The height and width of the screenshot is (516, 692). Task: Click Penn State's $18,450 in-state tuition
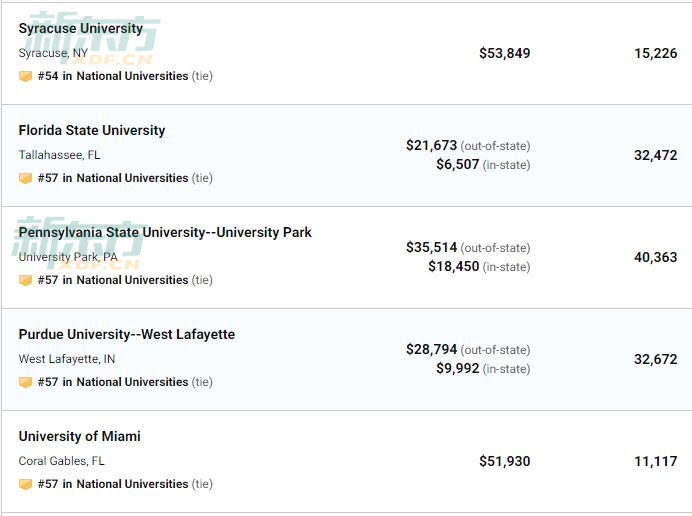[x=453, y=267]
